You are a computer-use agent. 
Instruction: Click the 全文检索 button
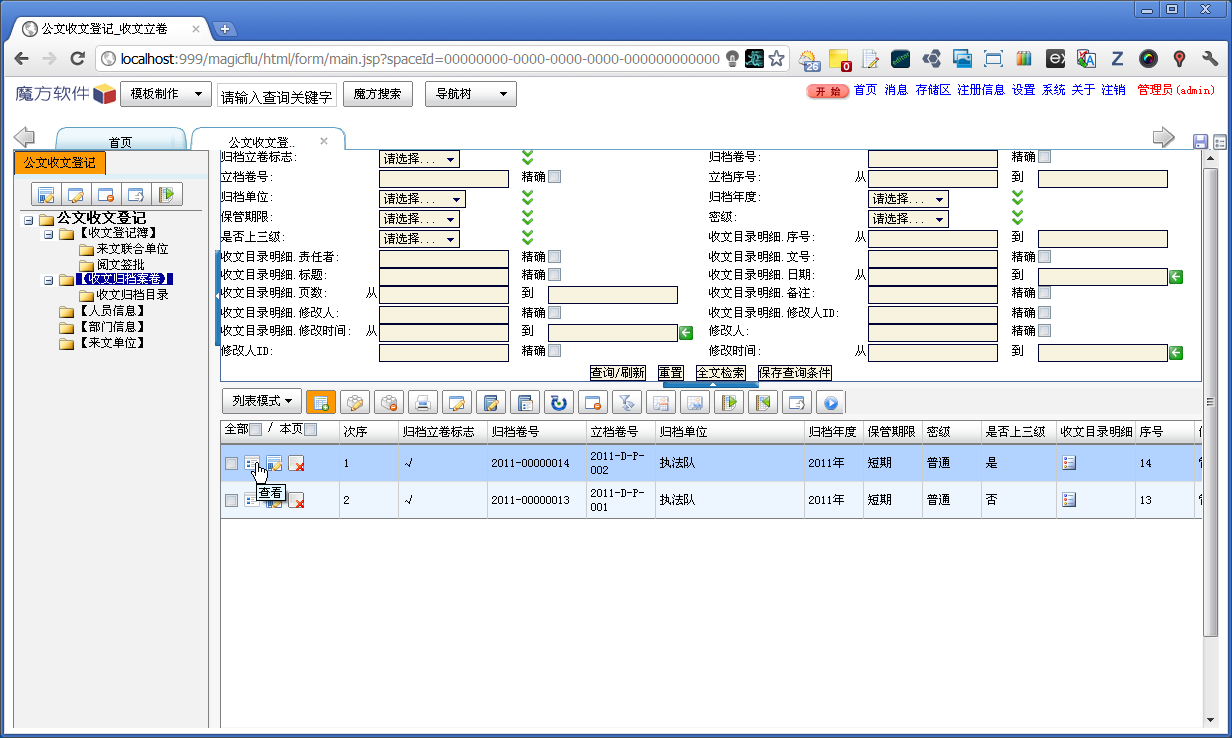pyautogui.click(x=720, y=372)
